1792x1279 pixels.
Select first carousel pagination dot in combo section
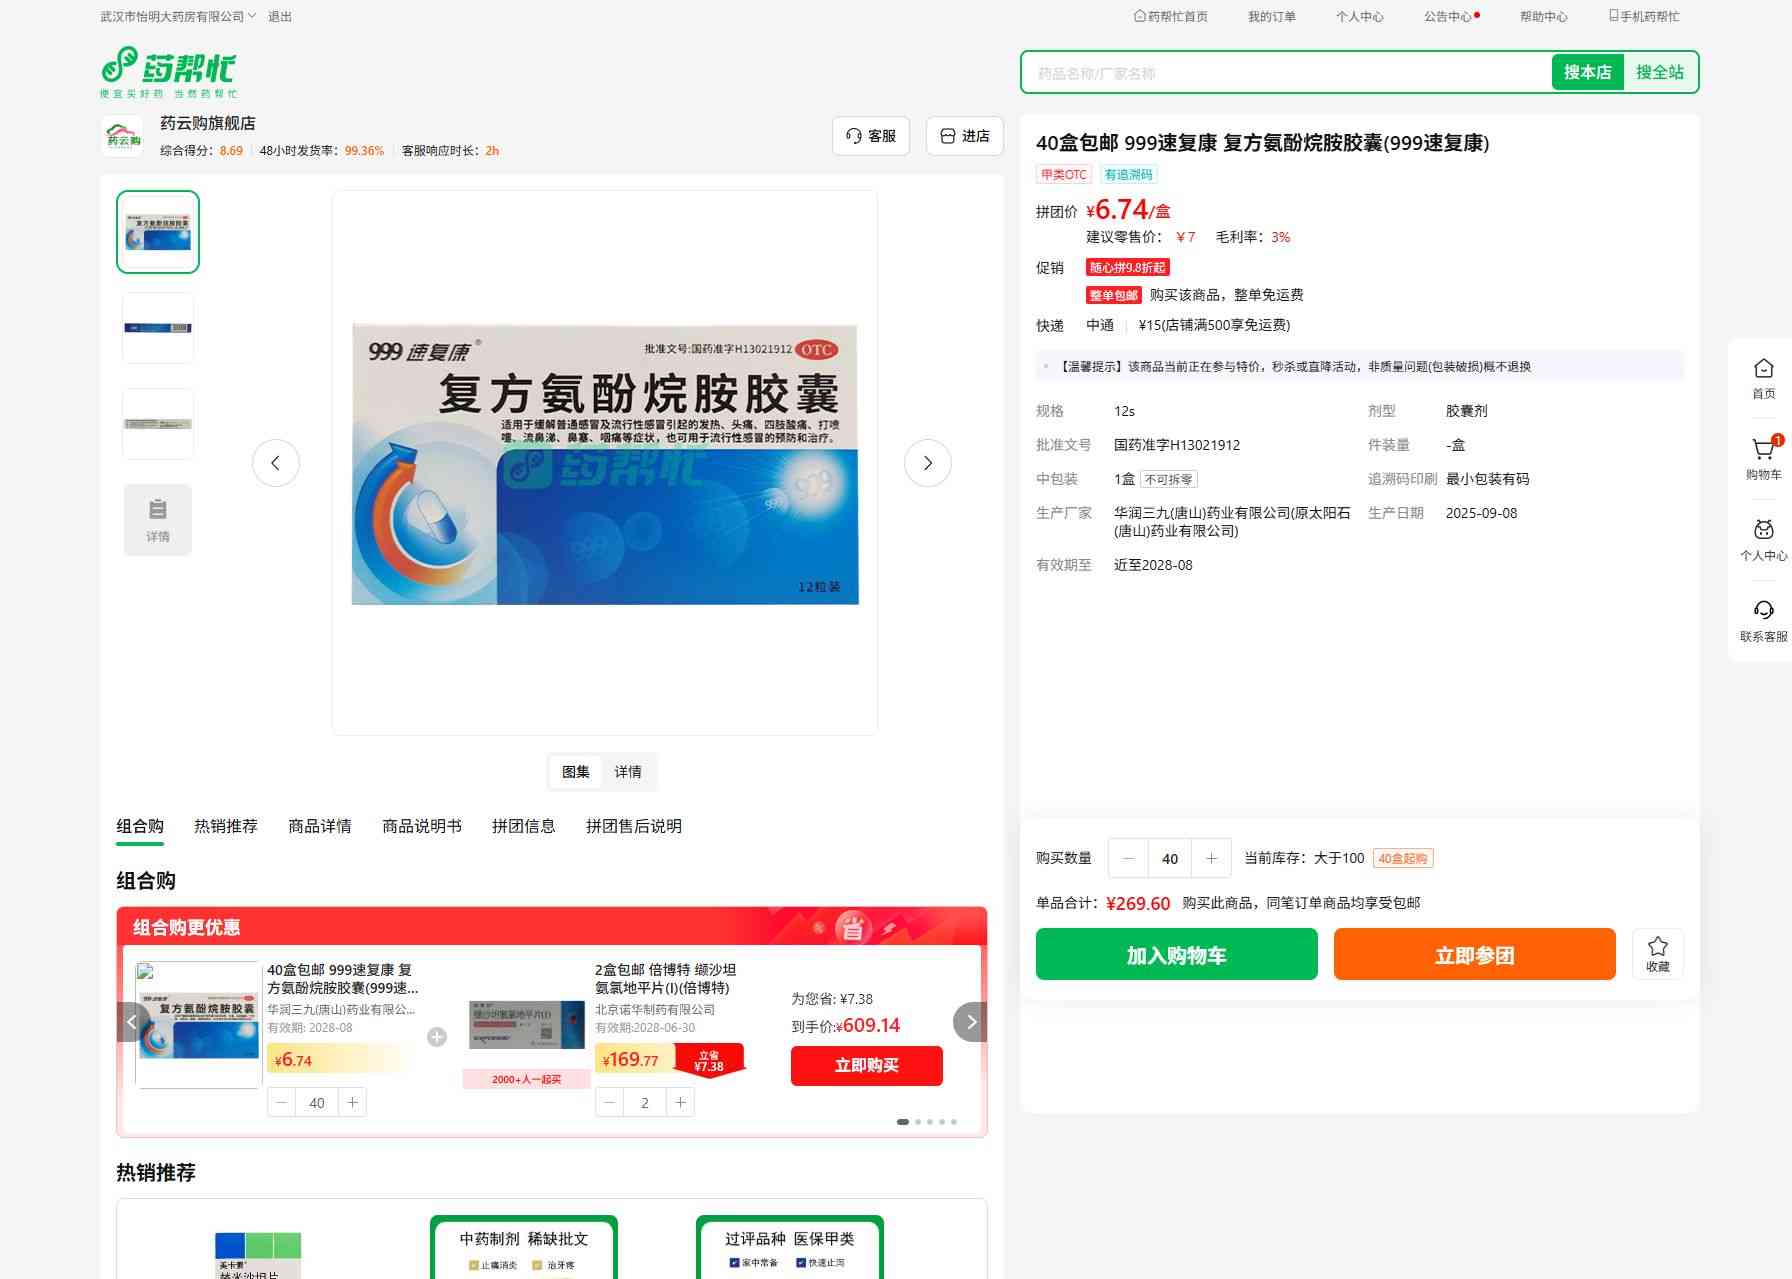point(903,1122)
